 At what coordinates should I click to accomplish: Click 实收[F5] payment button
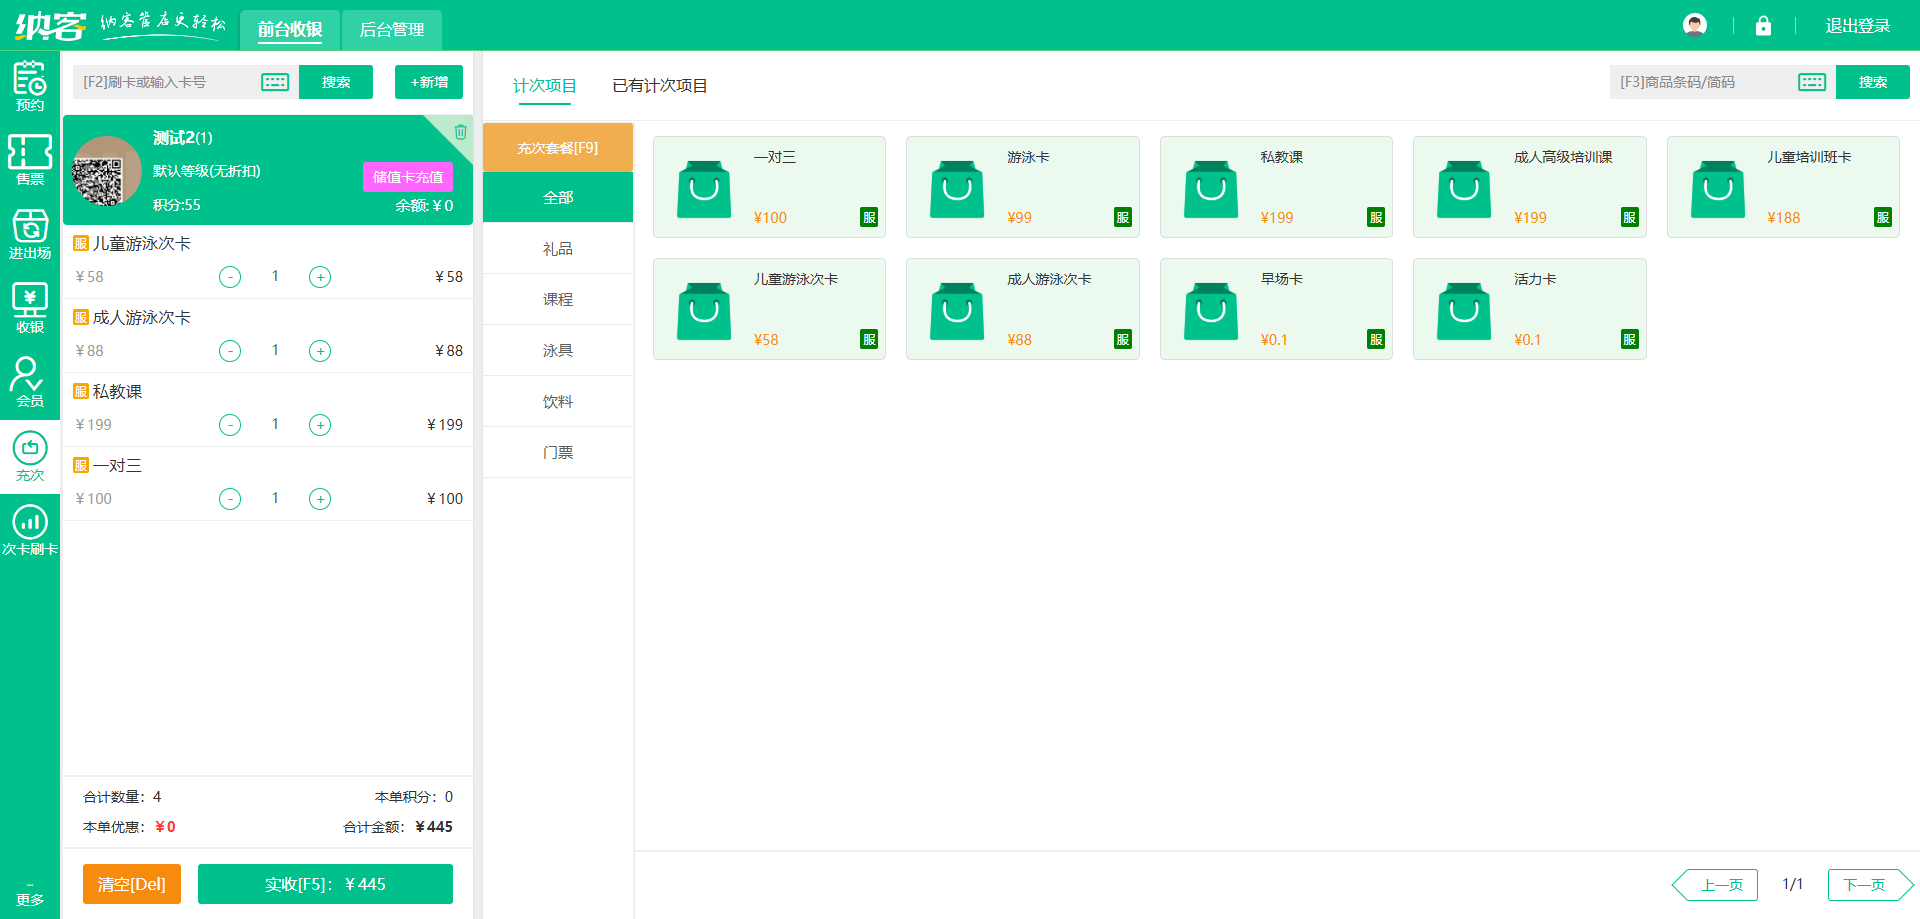pos(325,884)
